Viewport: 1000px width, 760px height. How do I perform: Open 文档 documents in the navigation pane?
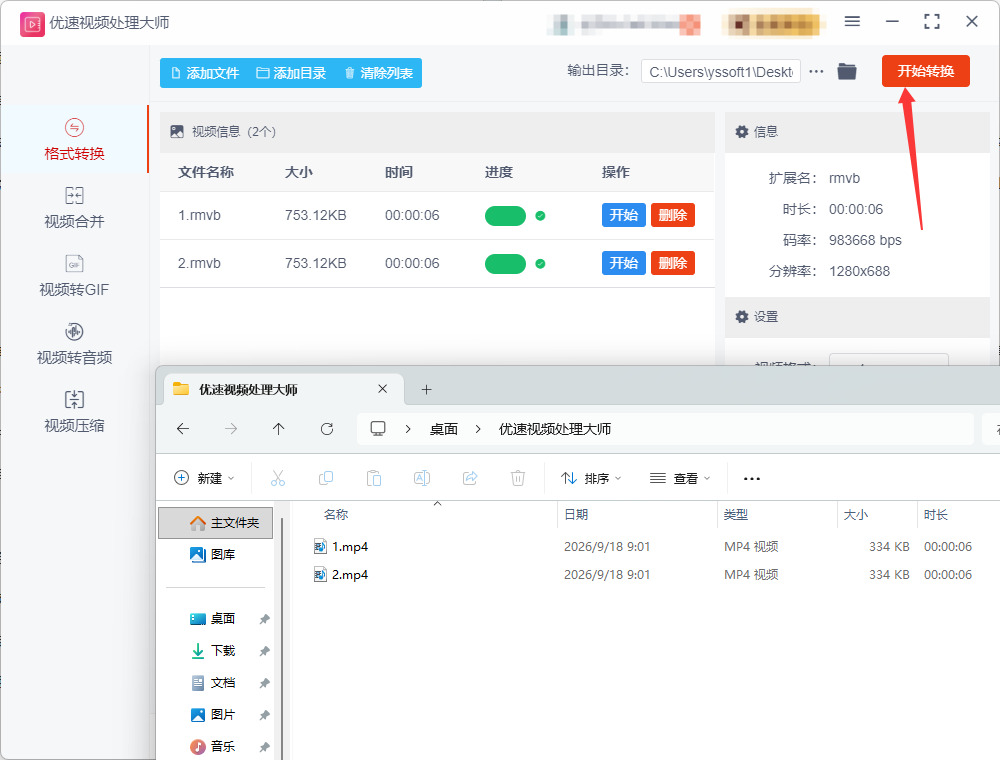coord(213,683)
